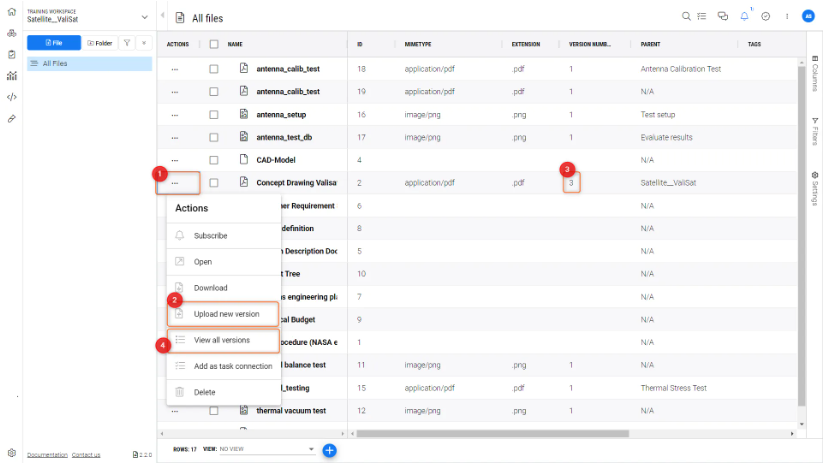Toggle the select-all header checkbox
Screen dimensions: 835x470
[214, 44]
